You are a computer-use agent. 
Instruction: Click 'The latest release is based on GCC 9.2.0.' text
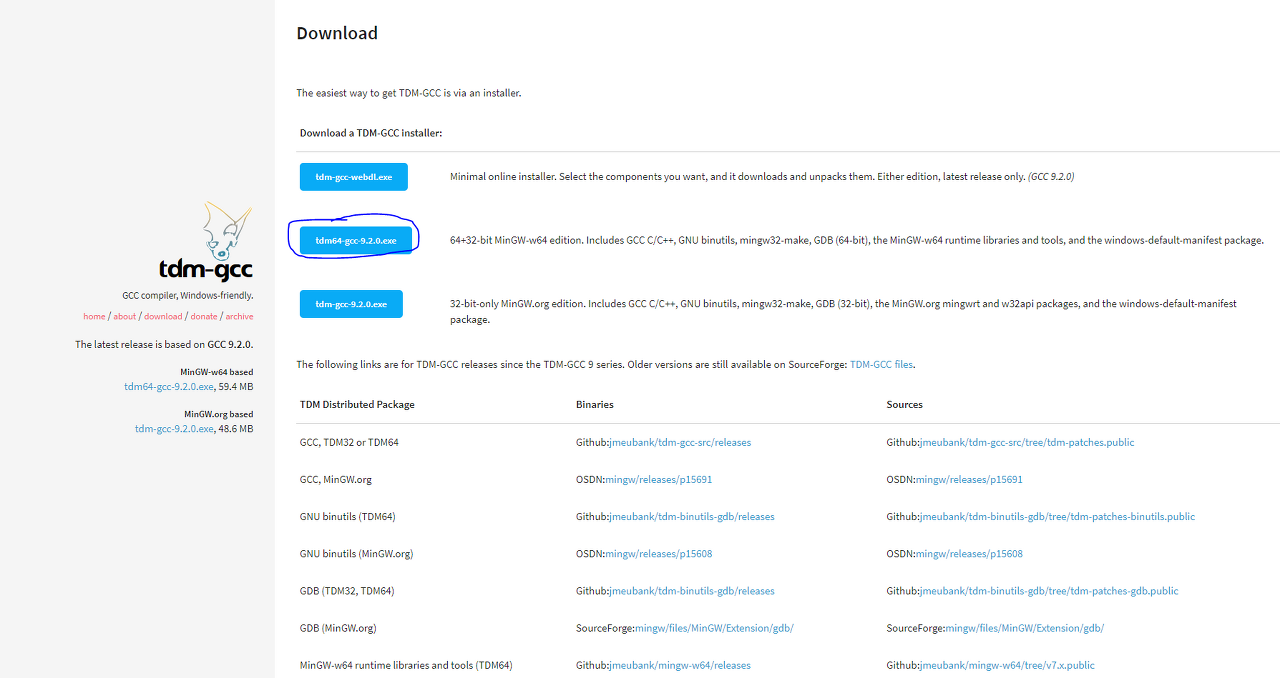pyautogui.click(x=164, y=344)
